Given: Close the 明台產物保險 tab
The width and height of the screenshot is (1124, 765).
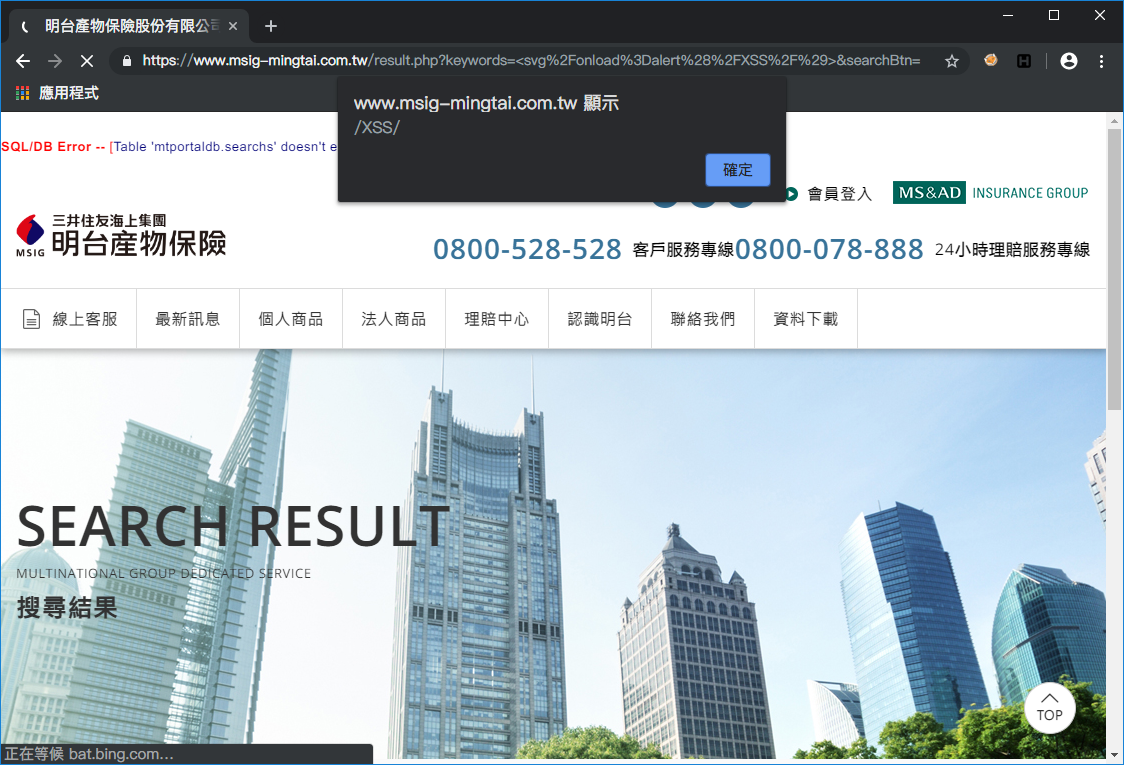Looking at the screenshot, I should [232, 26].
